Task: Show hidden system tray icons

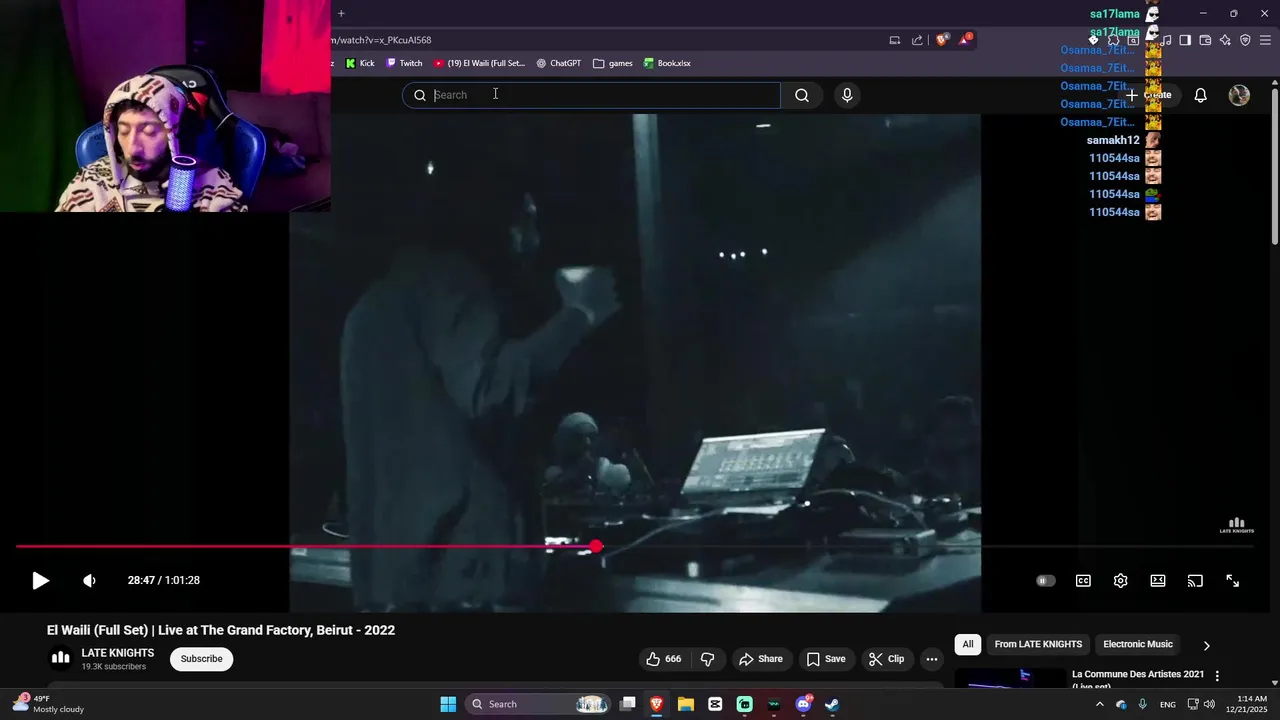Action: coord(1100,704)
